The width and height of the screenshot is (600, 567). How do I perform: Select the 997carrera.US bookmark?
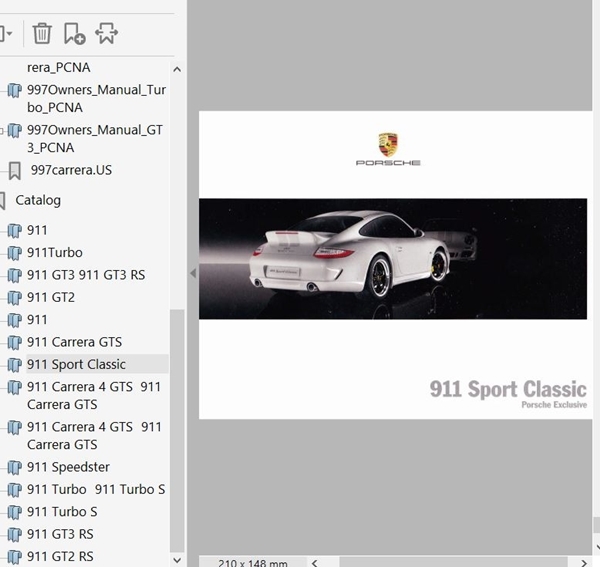[x=71, y=170]
